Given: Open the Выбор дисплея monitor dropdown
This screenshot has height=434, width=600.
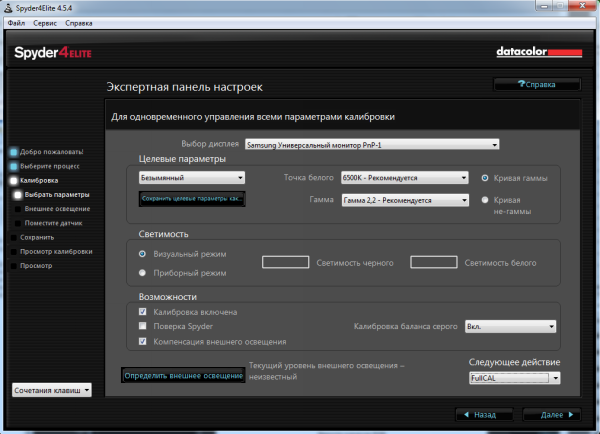Looking at the screenshot, I should pos(372,145).
